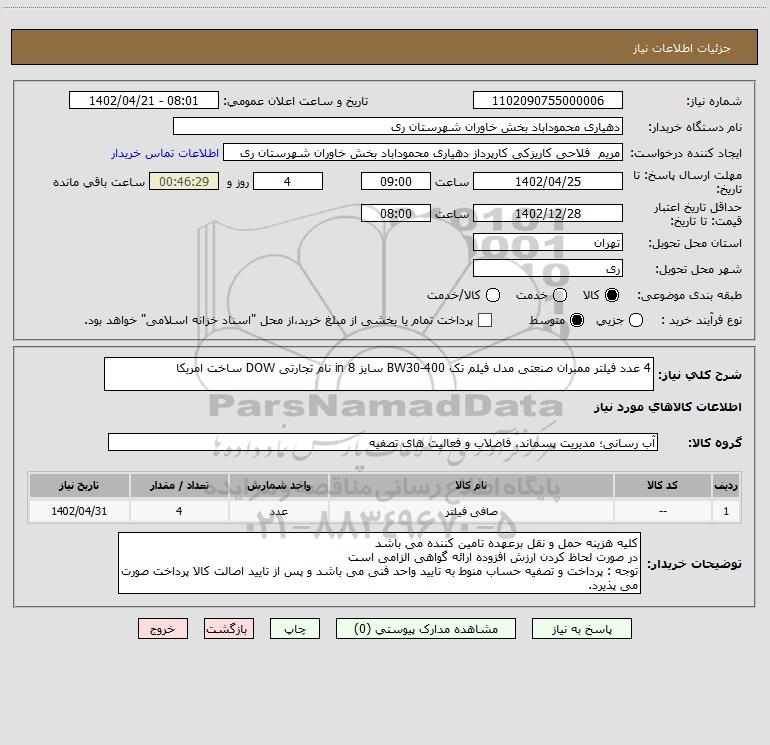Click the کد کالا column header

point(662,485)
